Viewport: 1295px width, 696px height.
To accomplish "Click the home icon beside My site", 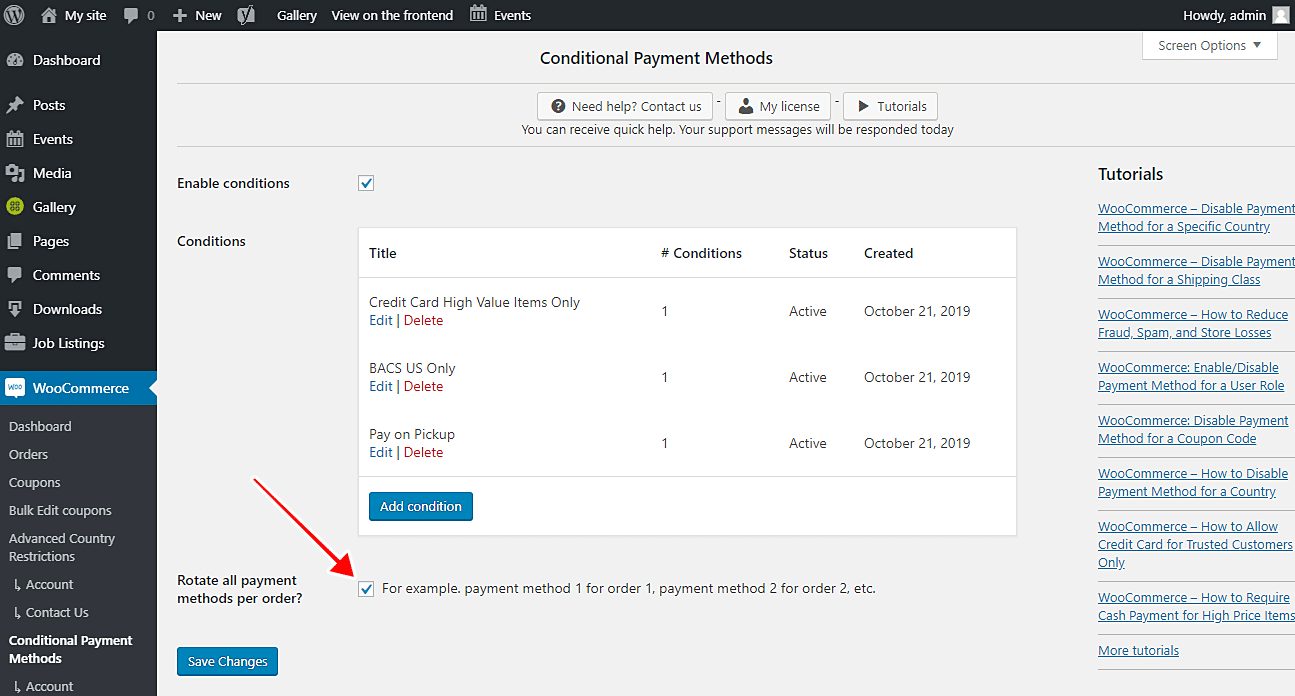I will click(x=49, y=15).
